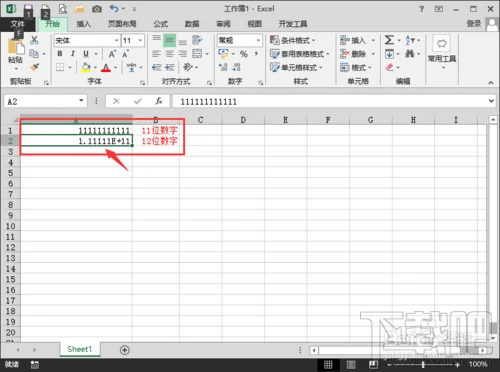Toggle Underline formatting
The height and width of the screenshot is (372, 500).
point(86,54)
